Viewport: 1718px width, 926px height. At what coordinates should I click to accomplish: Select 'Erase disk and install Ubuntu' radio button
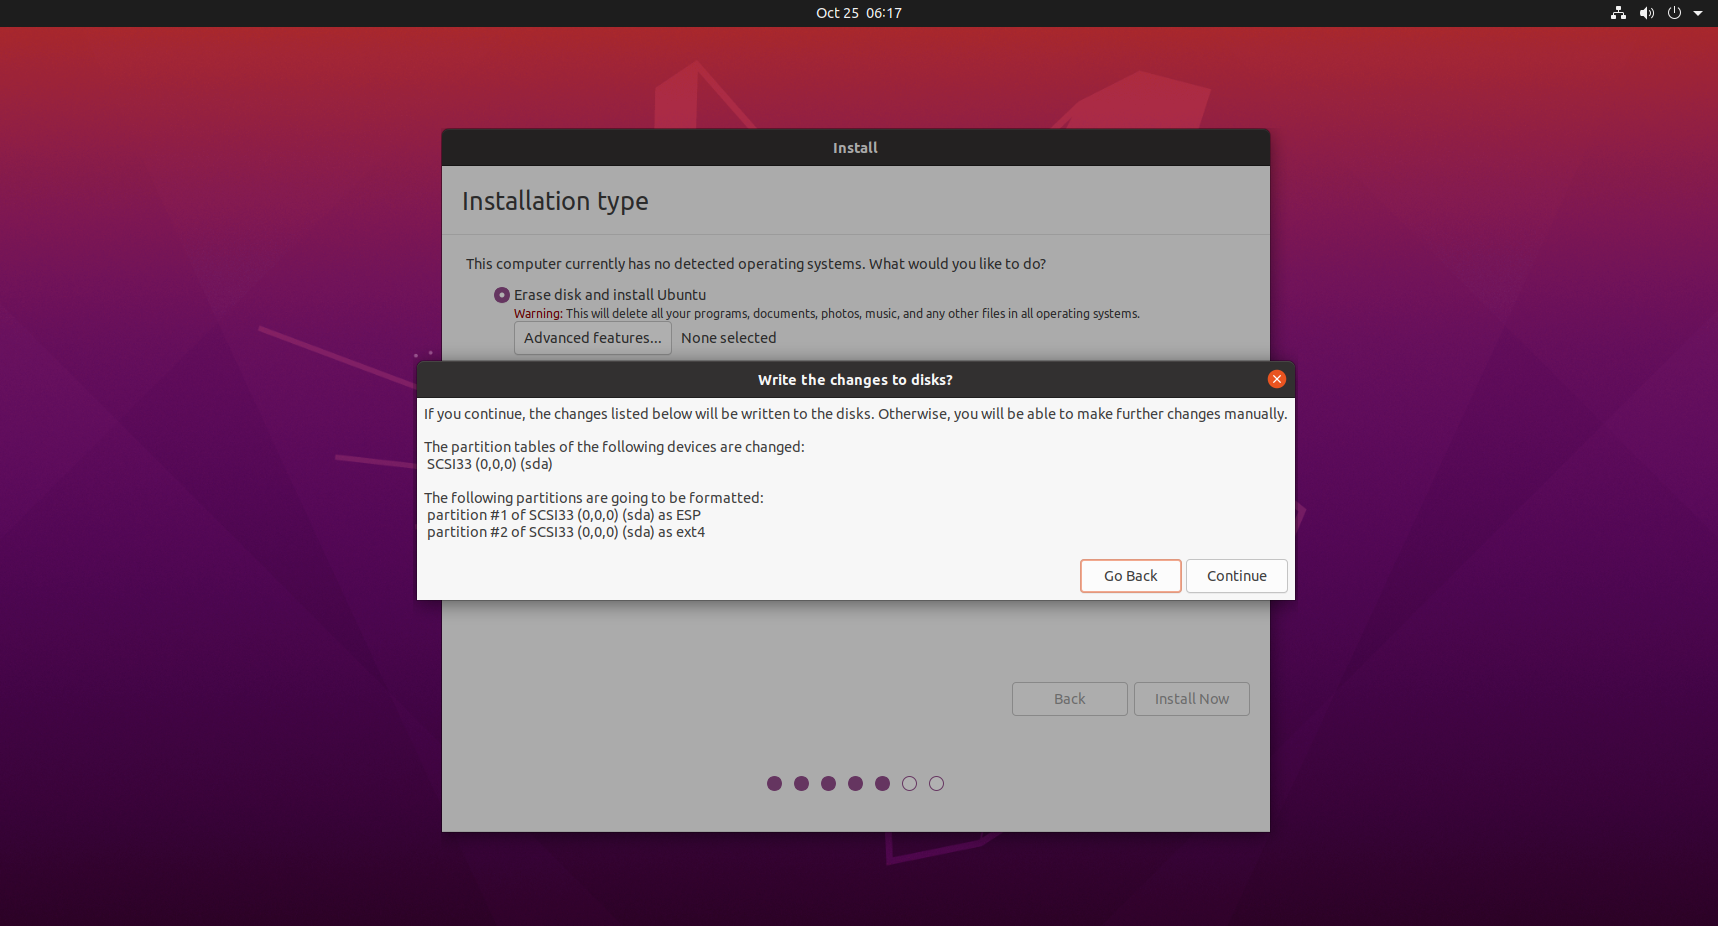[502, 295]
